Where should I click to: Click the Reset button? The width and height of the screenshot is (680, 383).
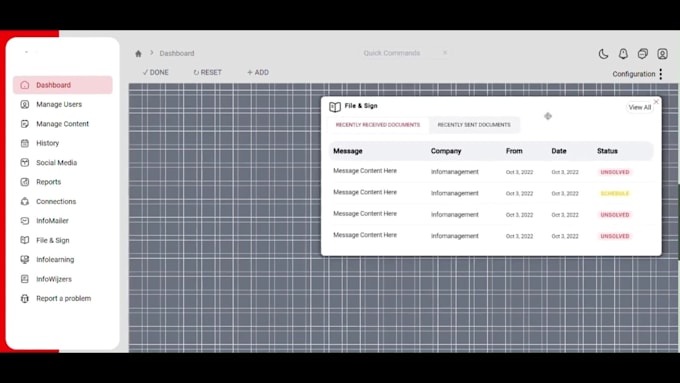[x=207, y=72]
